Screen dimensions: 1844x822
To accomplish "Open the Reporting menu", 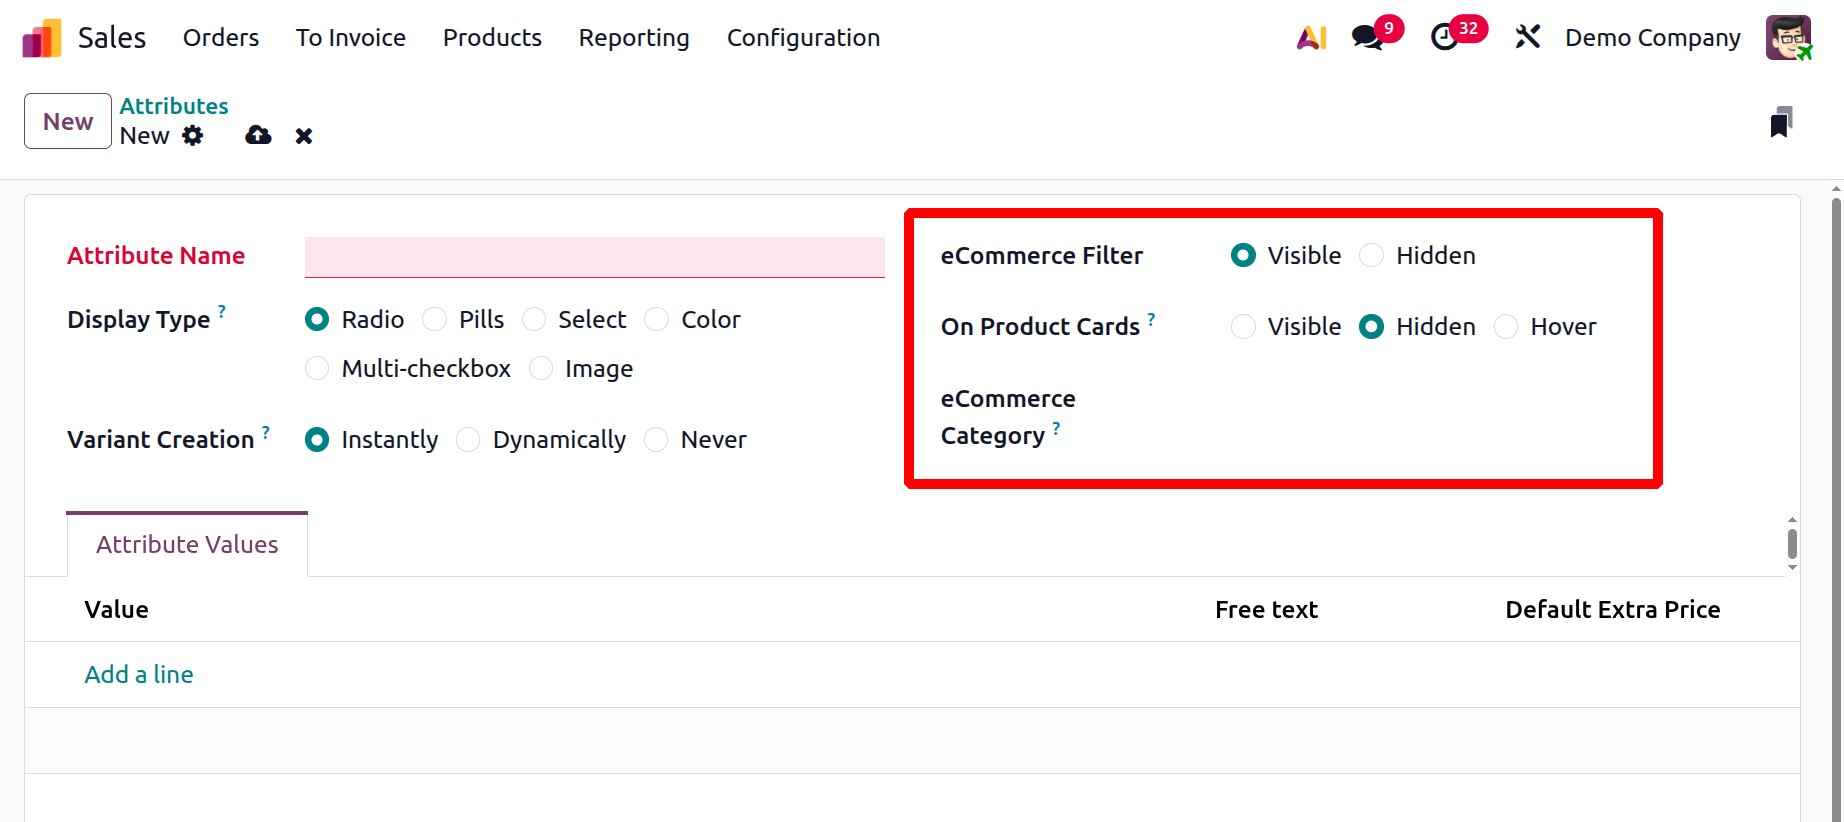I will (x=634, y=38).
